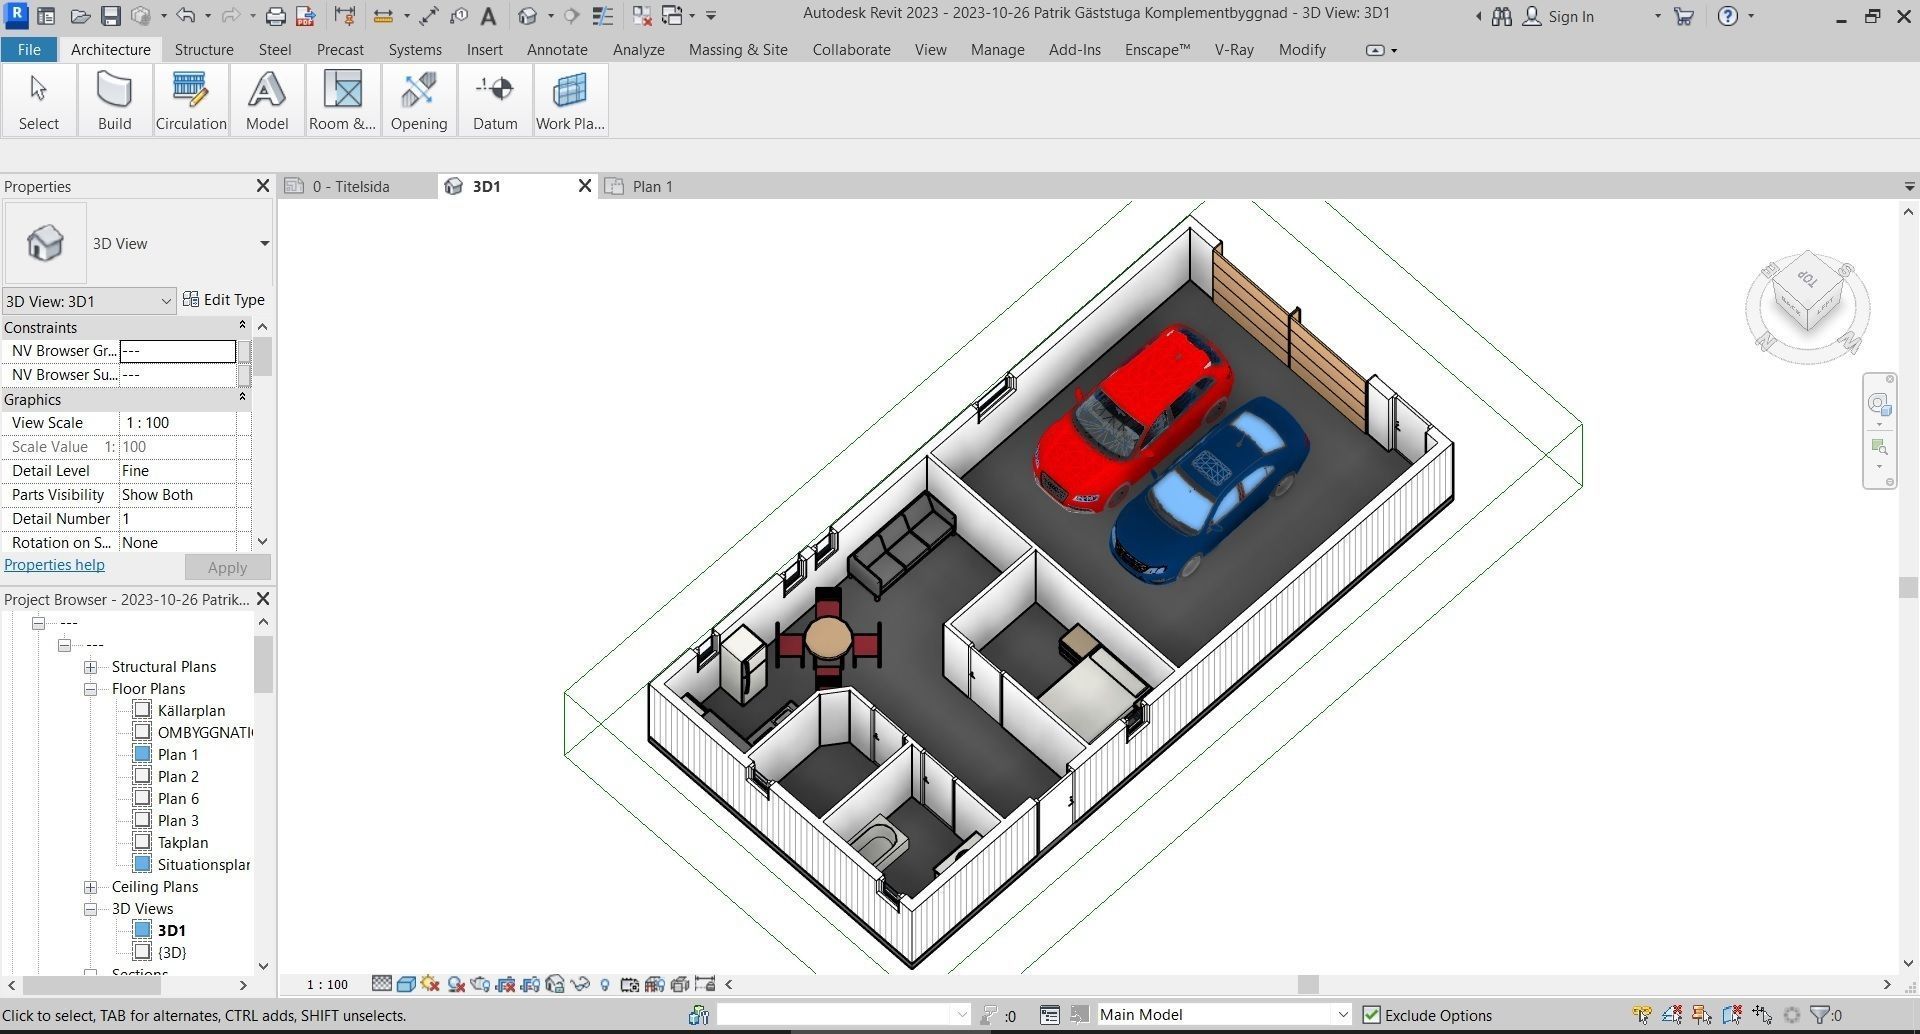Viewport: 1920px width, 1034px height.
Task: Select the Text tool in quick access toolbar
Action: pyautogui.click(x=488, y=16)
